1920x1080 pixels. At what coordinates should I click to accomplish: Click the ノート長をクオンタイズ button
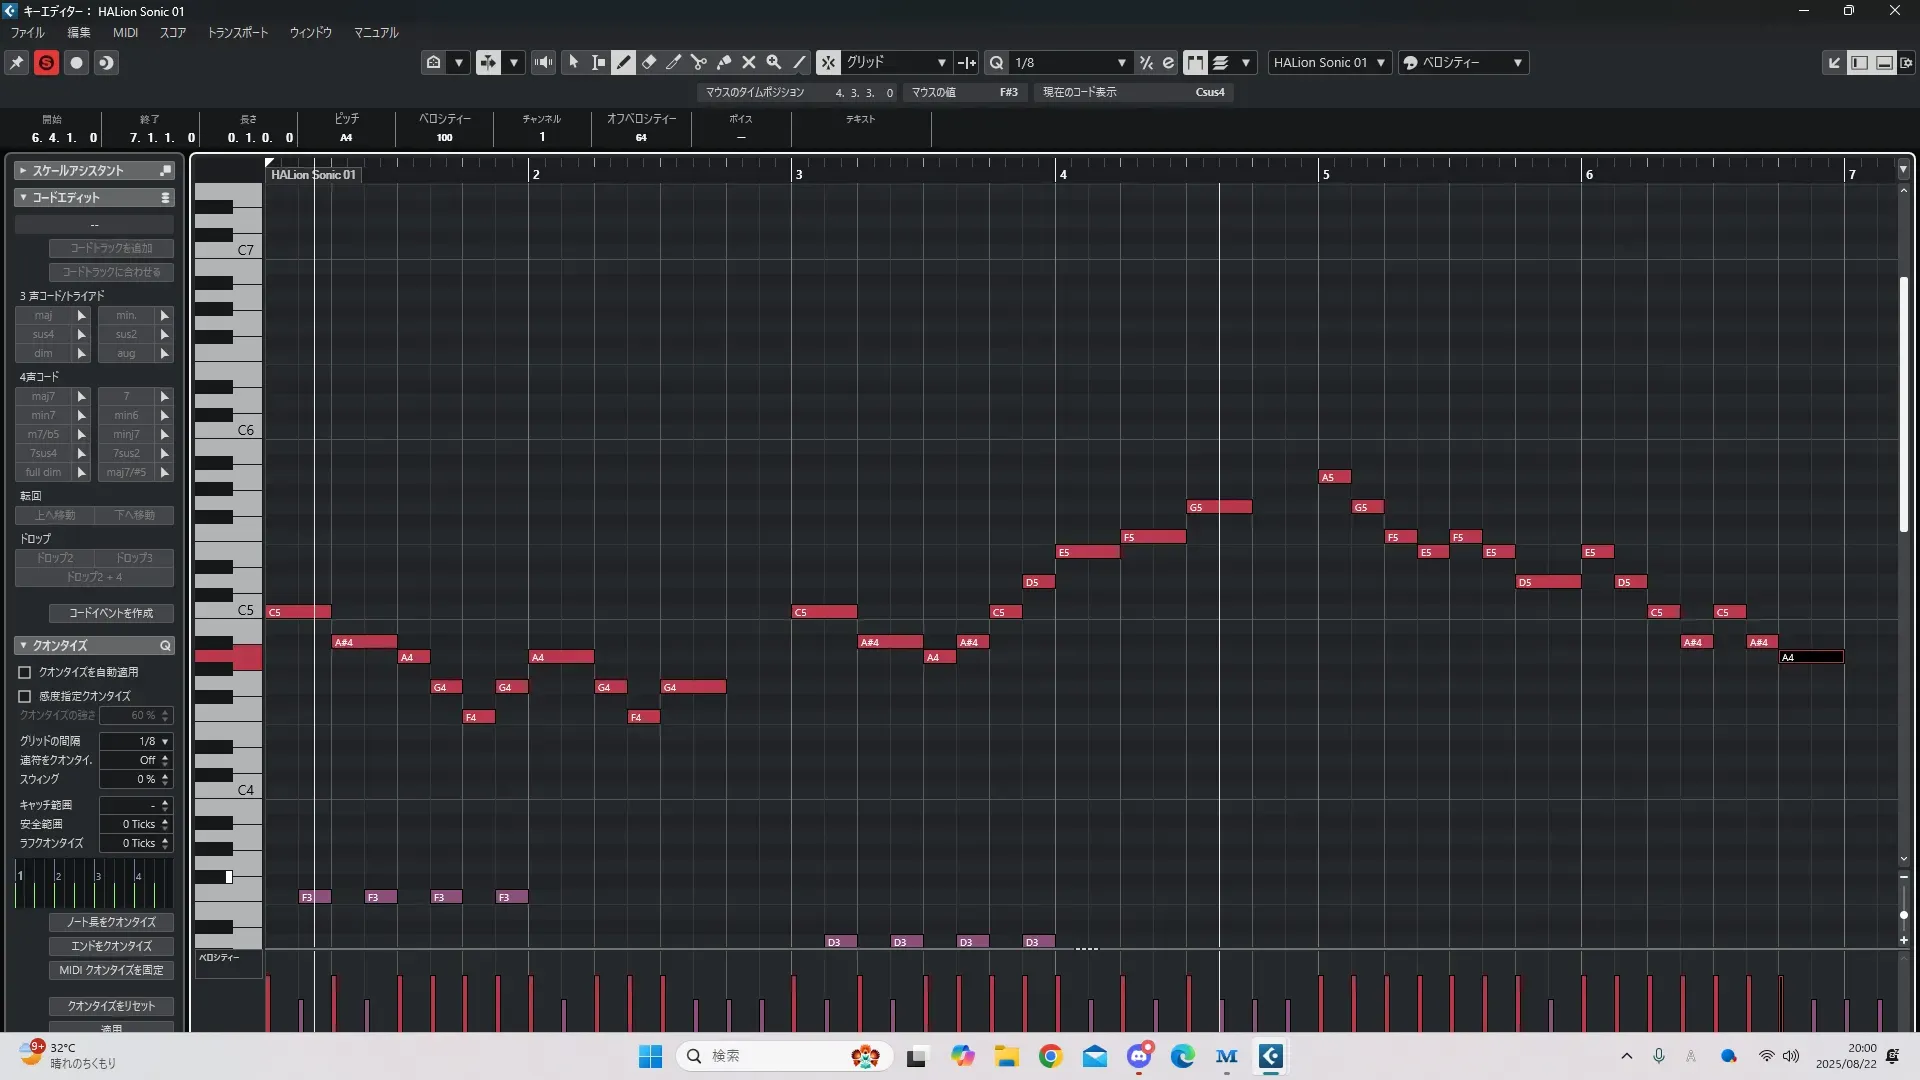point(111,922)
